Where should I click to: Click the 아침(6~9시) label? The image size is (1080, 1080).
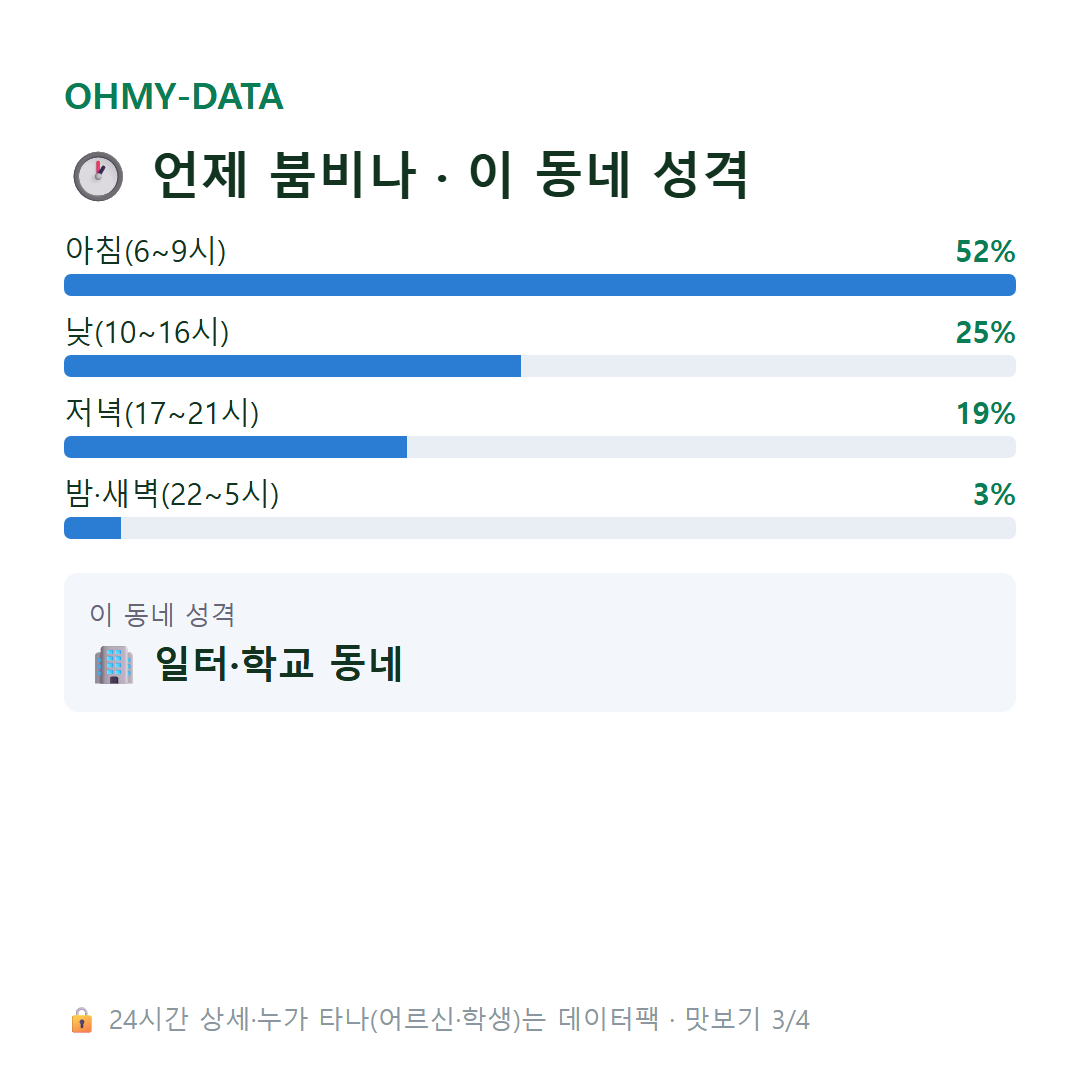(x=145, y=250)
